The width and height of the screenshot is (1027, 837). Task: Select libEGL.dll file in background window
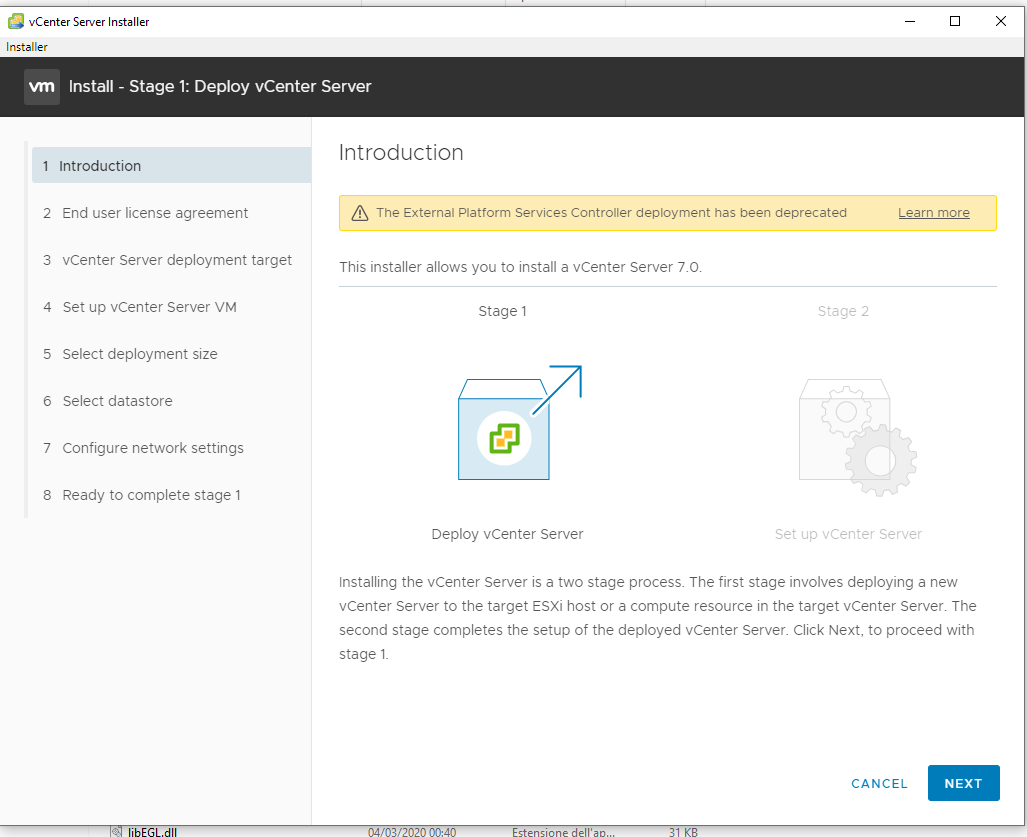point(152,832)
